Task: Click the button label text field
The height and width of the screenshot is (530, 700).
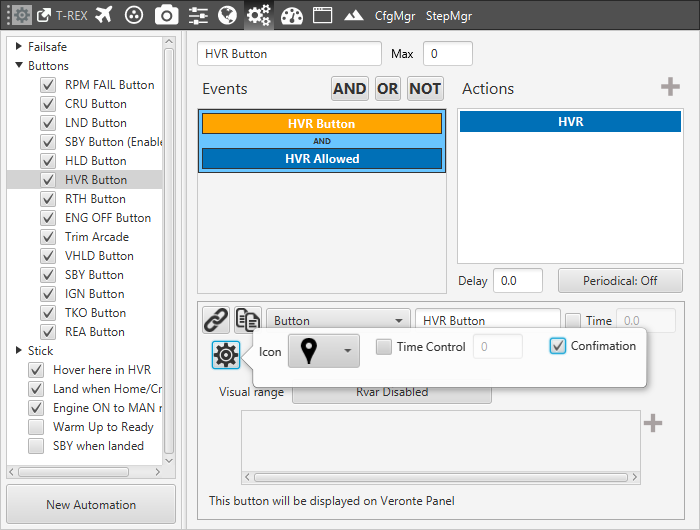Action: coord(488,321)
